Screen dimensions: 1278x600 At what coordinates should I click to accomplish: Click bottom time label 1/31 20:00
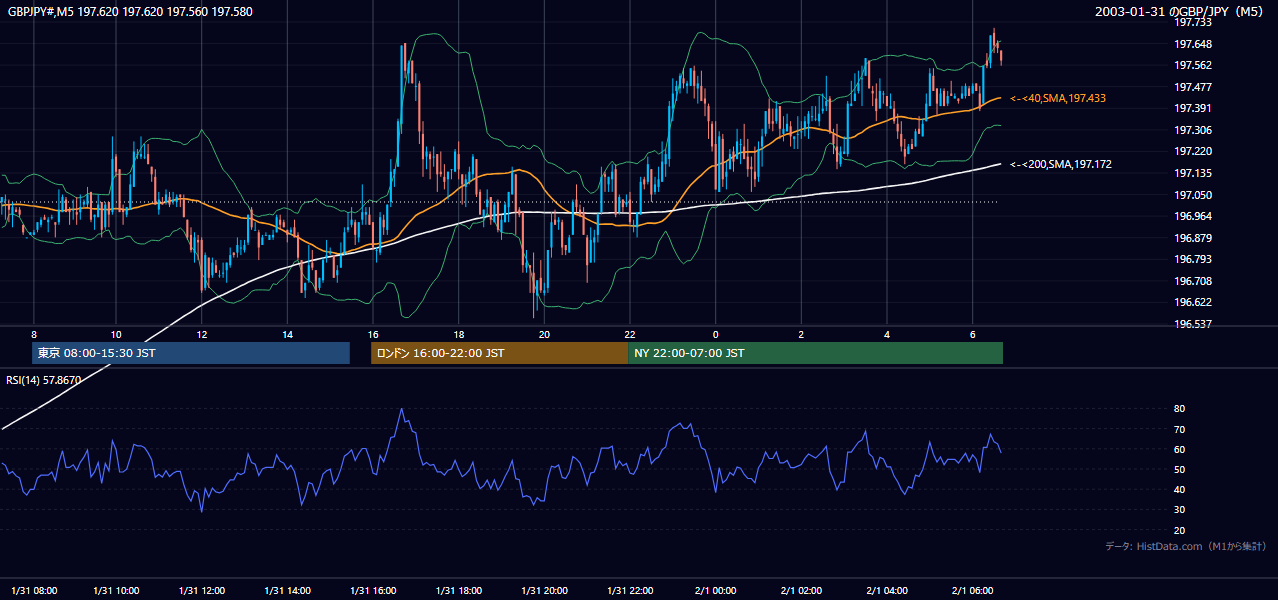click(x=545, y=590)
